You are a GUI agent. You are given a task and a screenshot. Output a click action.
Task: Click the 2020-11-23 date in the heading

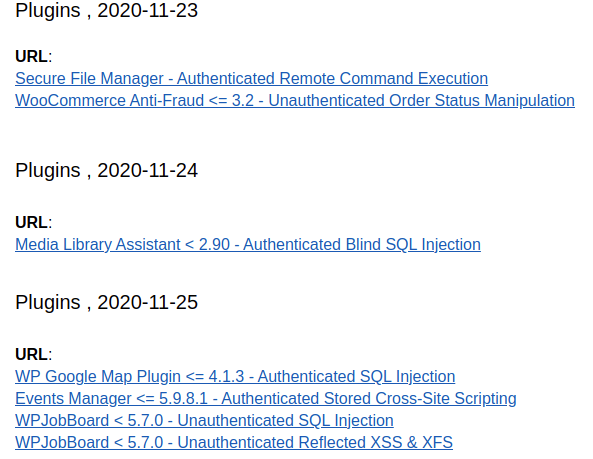coord(147,10)
